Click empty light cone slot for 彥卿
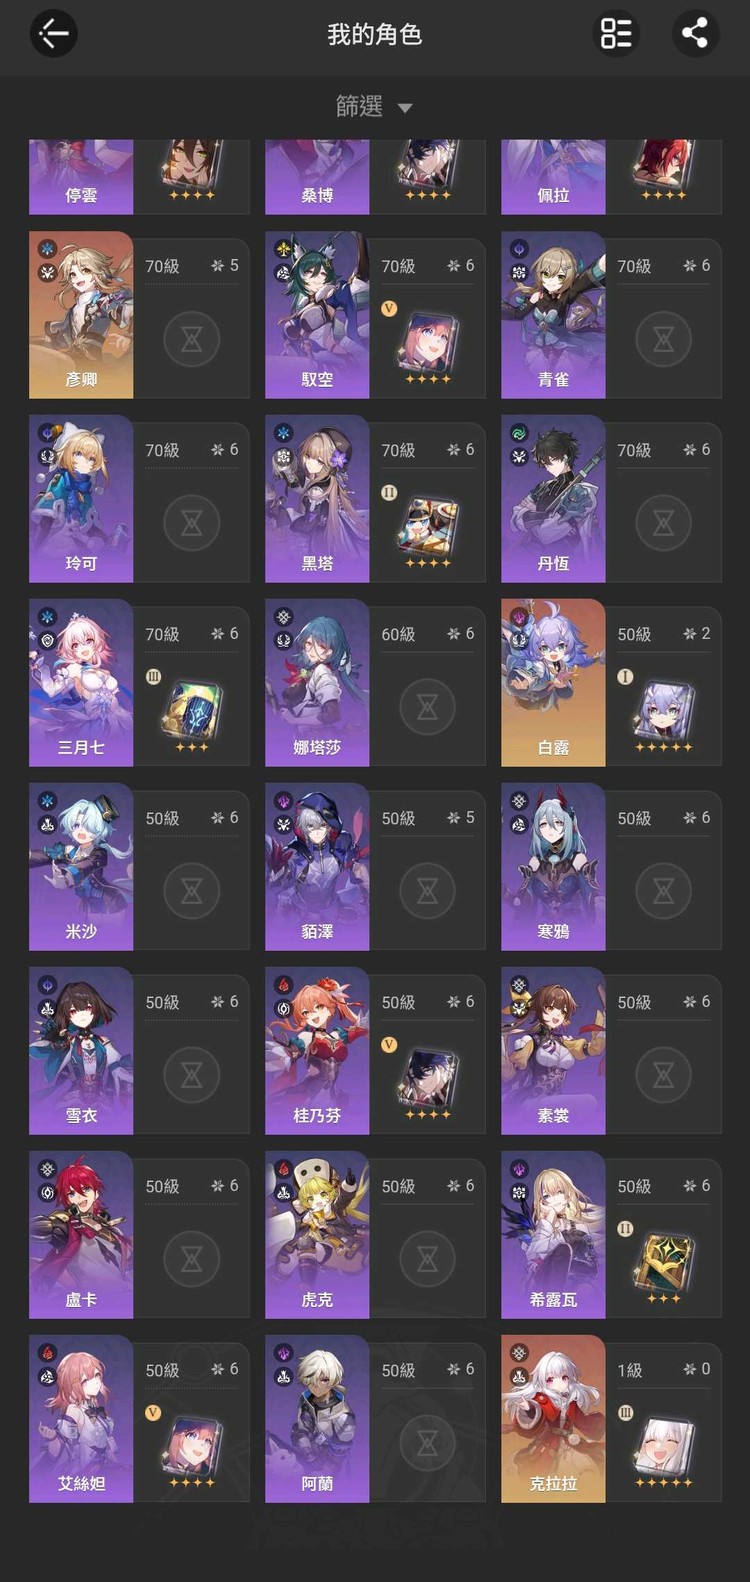Viewport: 750px width, 1582px height. (x=191, y=338)
